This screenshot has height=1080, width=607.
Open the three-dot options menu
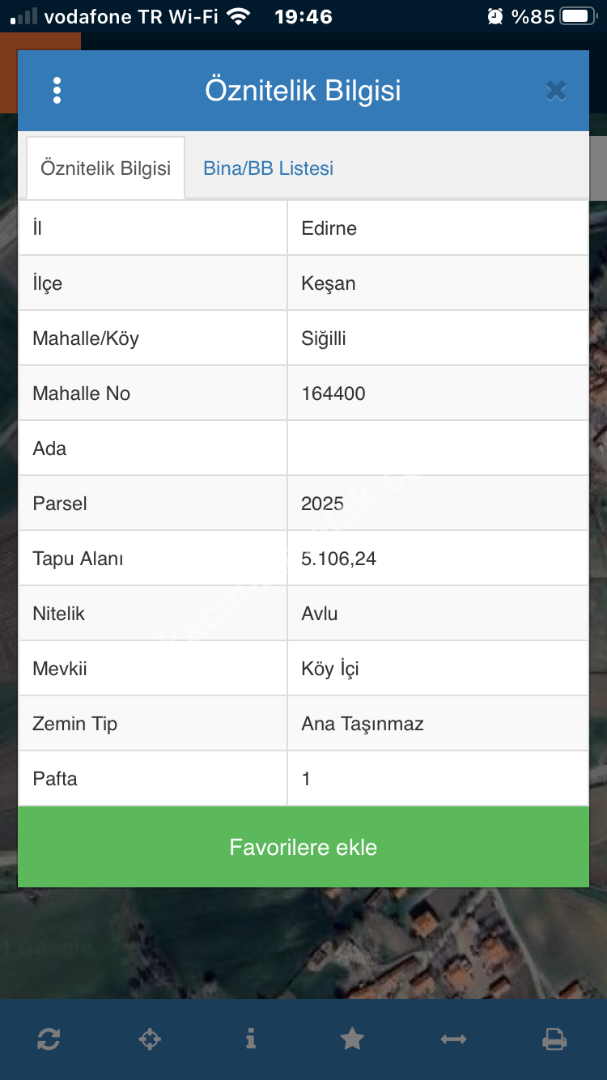57,91
